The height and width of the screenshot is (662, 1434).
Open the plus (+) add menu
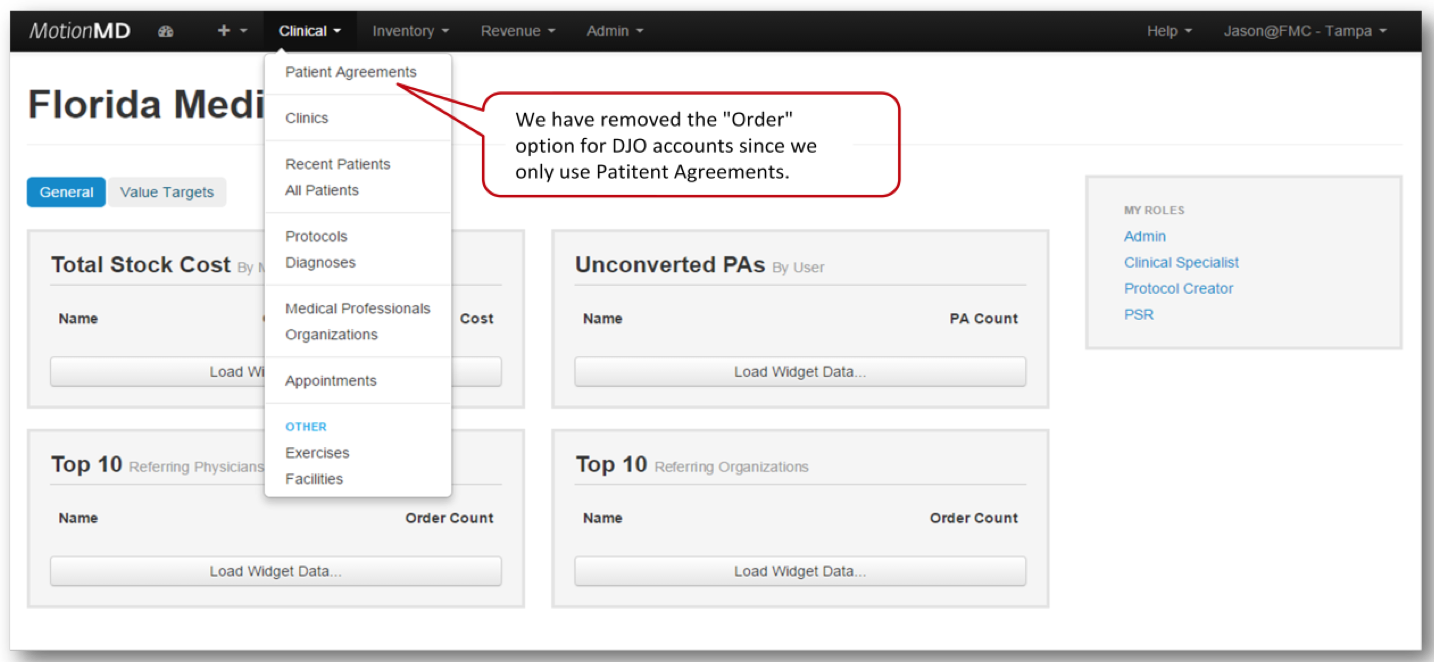pos(232,31)
